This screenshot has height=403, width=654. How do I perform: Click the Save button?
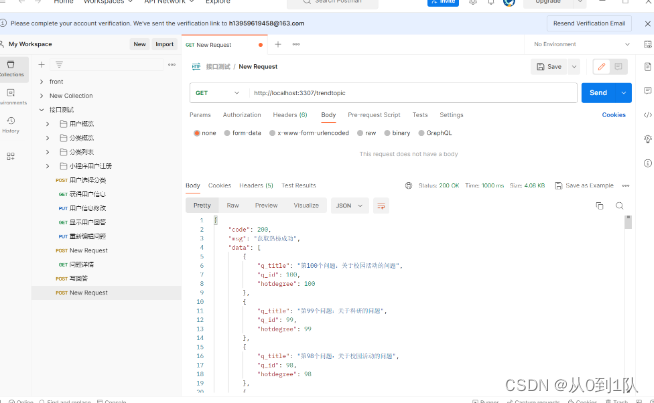point(549,67)
